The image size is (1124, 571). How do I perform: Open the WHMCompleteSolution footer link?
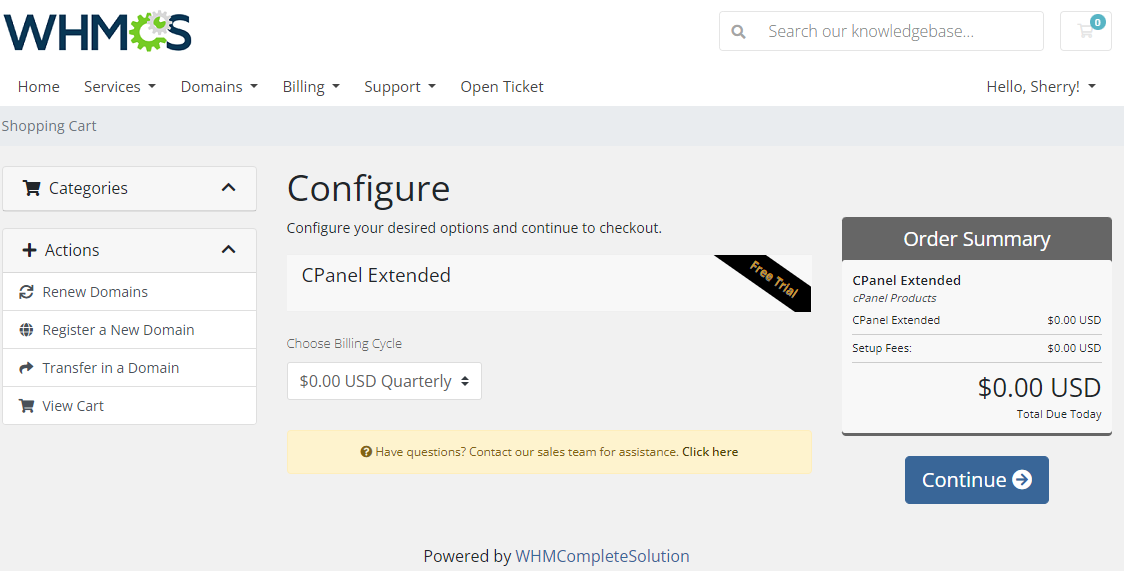point(602,556)
